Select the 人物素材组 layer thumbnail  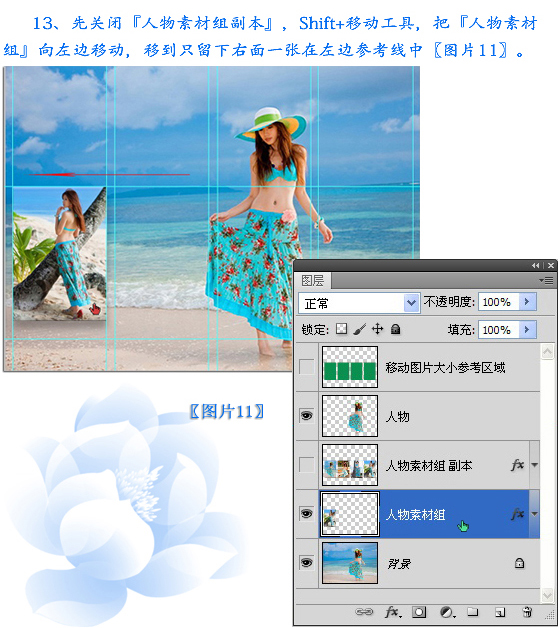[x=350, y=514]
